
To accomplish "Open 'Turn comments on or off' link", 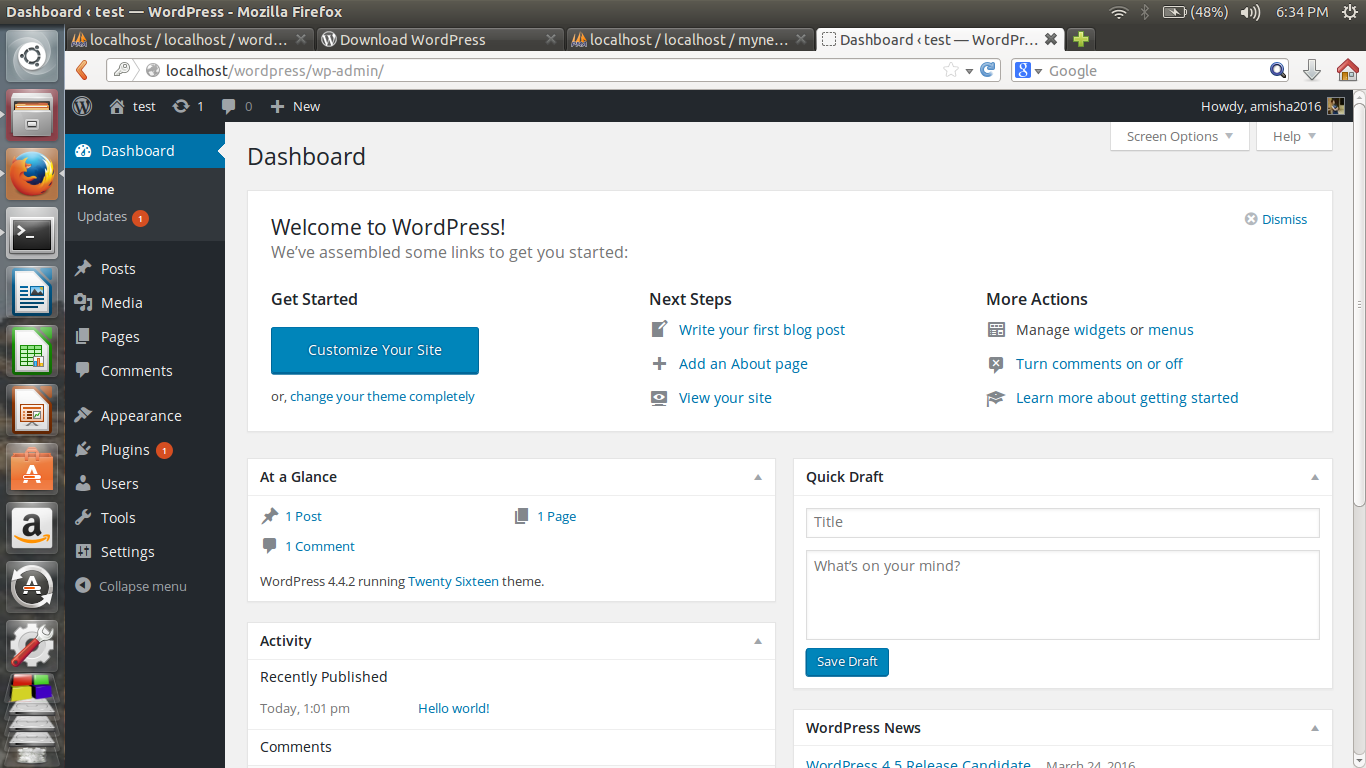I will click(1099, 364).
